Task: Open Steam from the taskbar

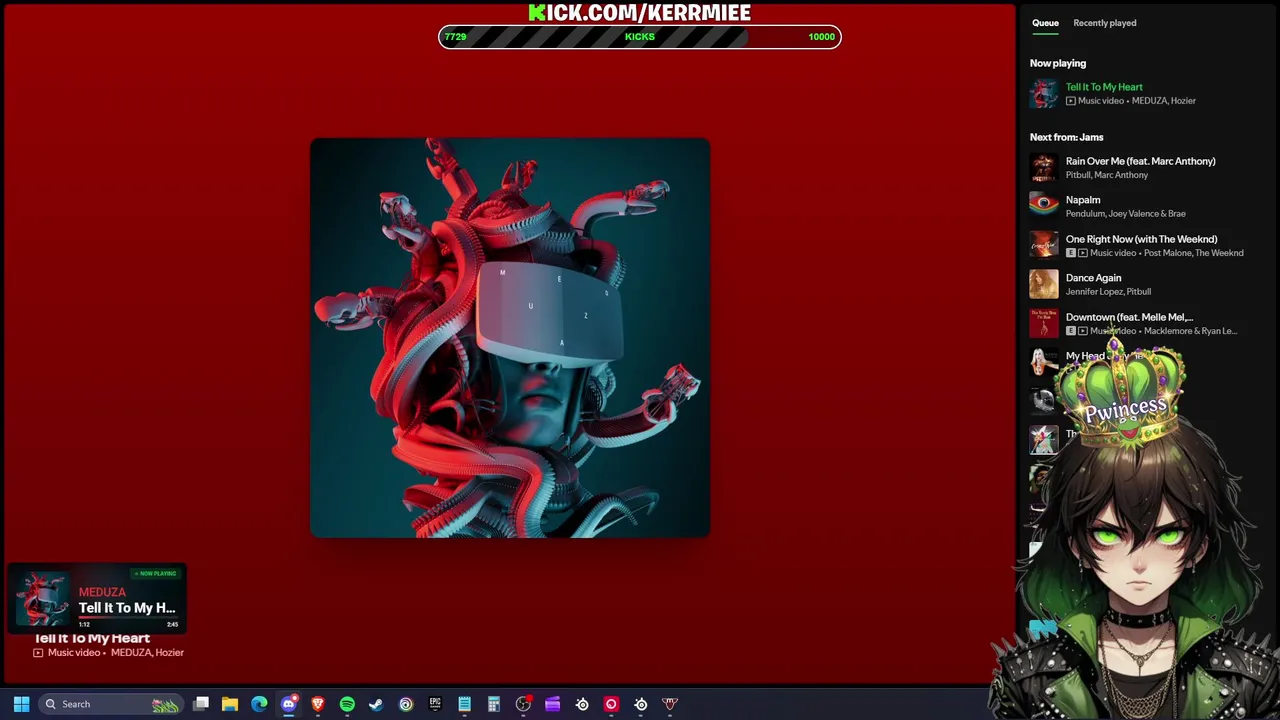Action: 376,704
